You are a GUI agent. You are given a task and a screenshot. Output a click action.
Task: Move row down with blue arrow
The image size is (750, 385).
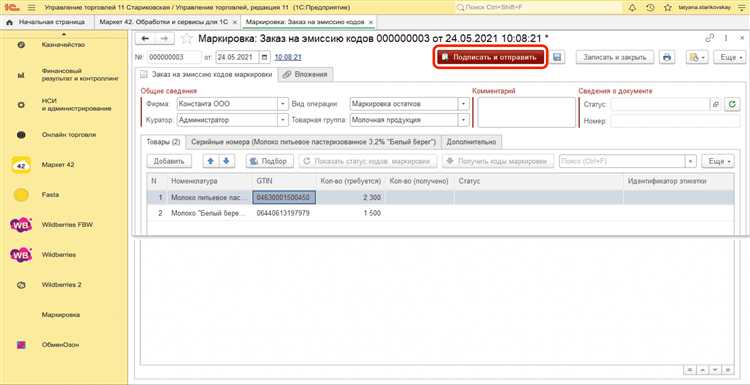[226, 161]
